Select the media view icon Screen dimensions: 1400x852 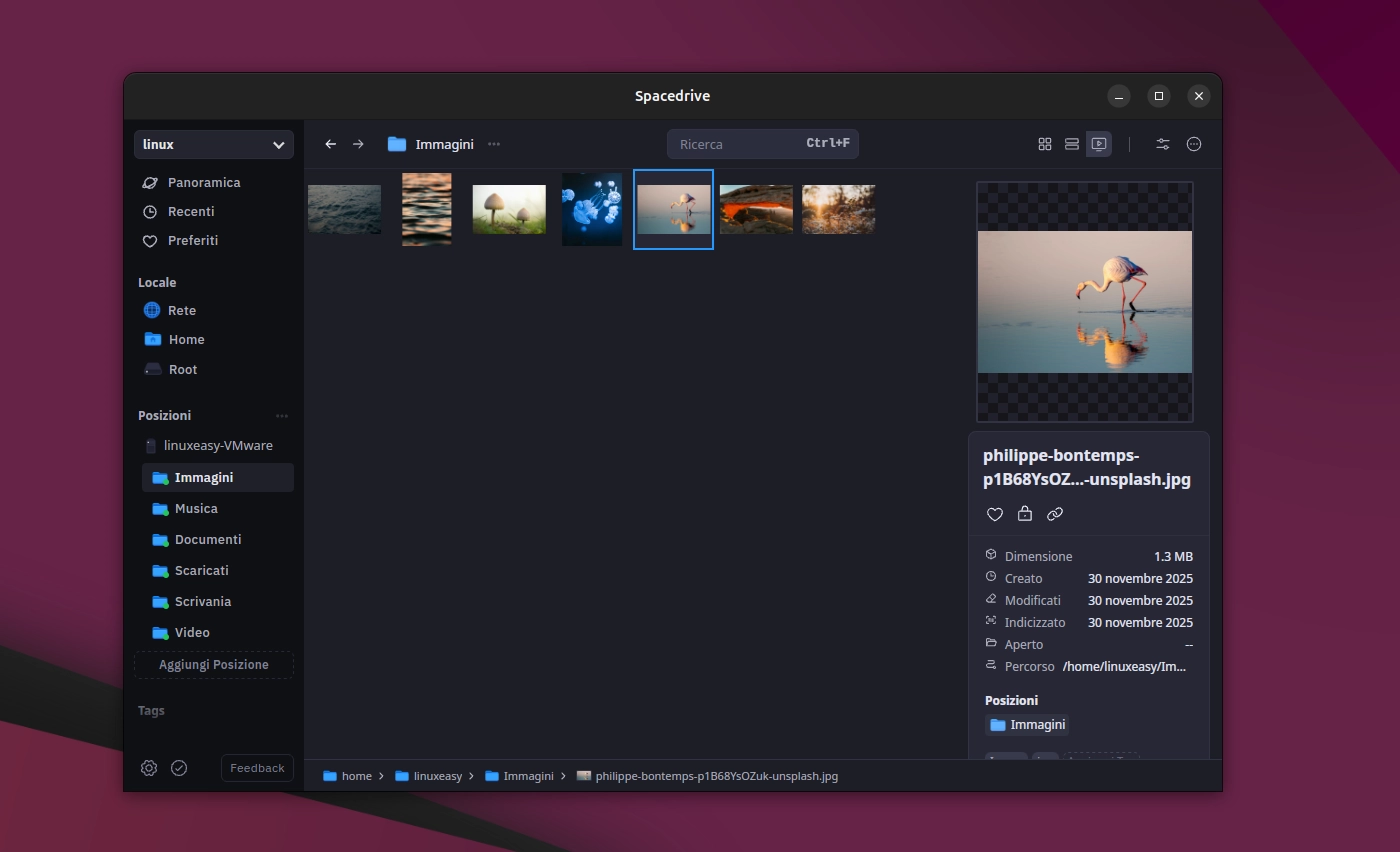pyautogui.click(x=1099, y=144)
